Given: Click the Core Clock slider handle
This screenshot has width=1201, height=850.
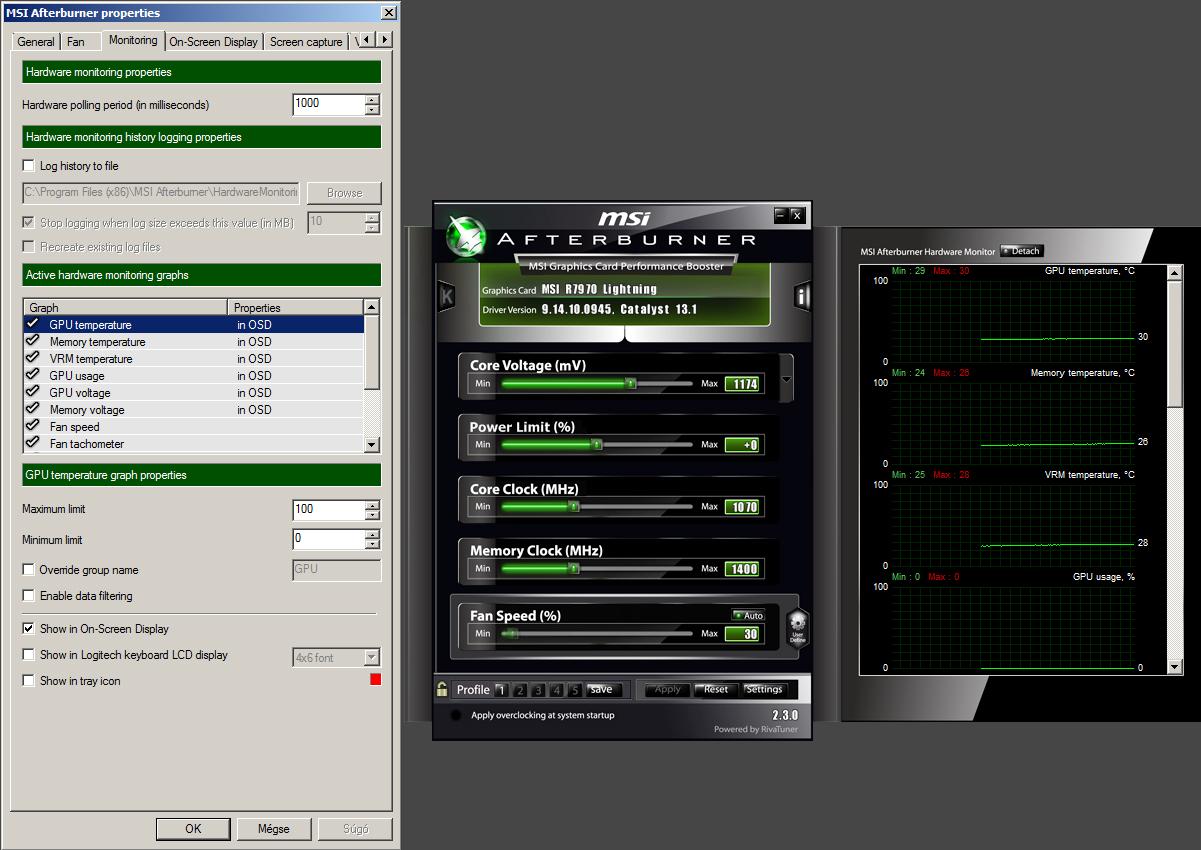Looking at the screenshot, I should tap(573, 507).
